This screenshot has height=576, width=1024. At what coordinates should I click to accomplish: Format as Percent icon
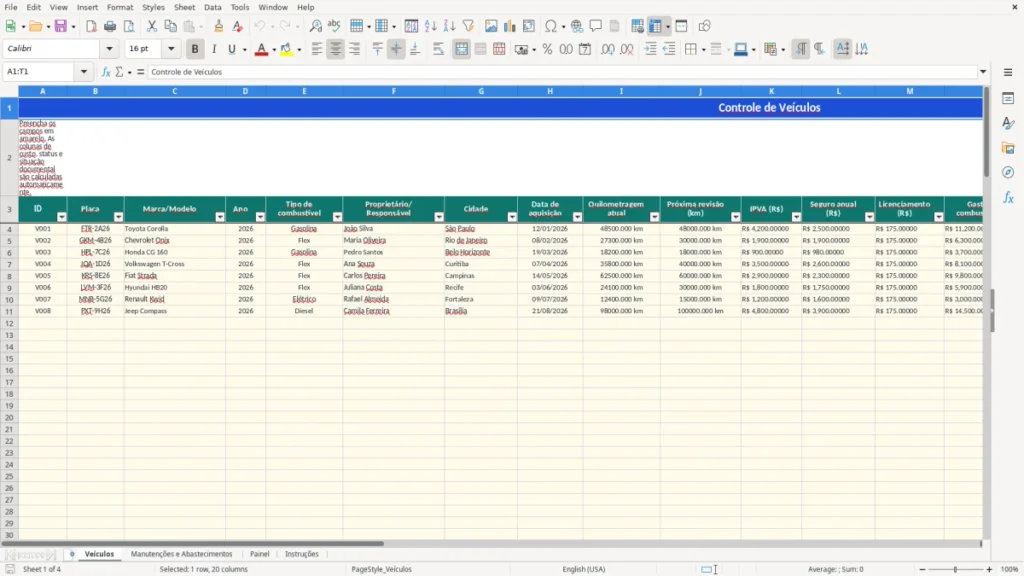point(547,49)
